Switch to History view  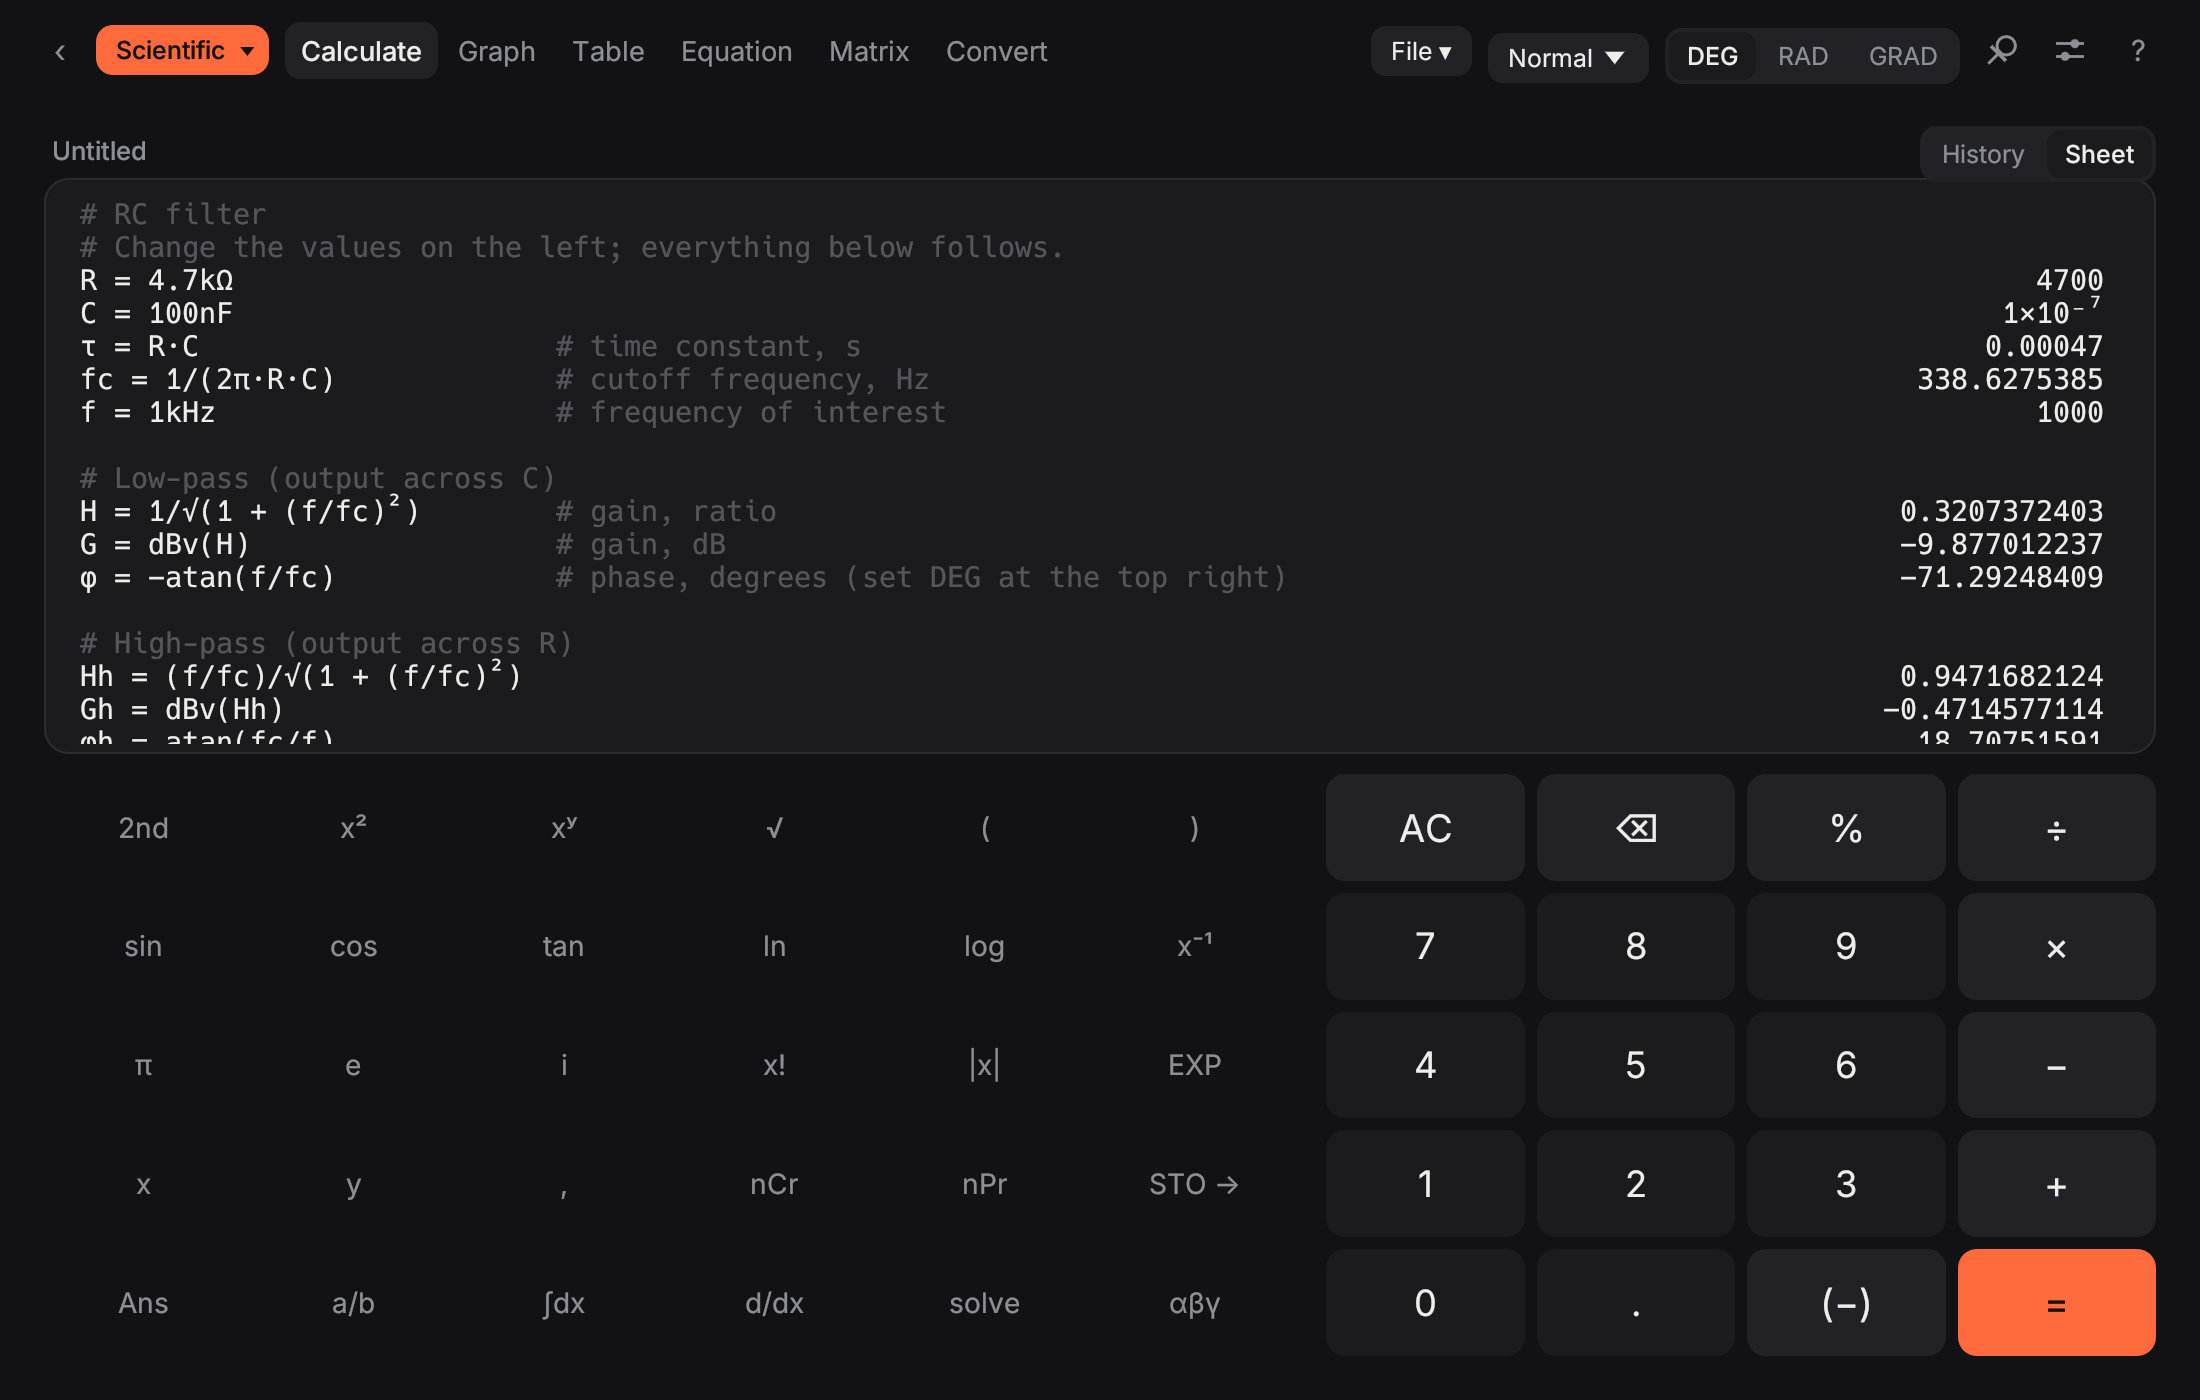tap(1982, 154)
